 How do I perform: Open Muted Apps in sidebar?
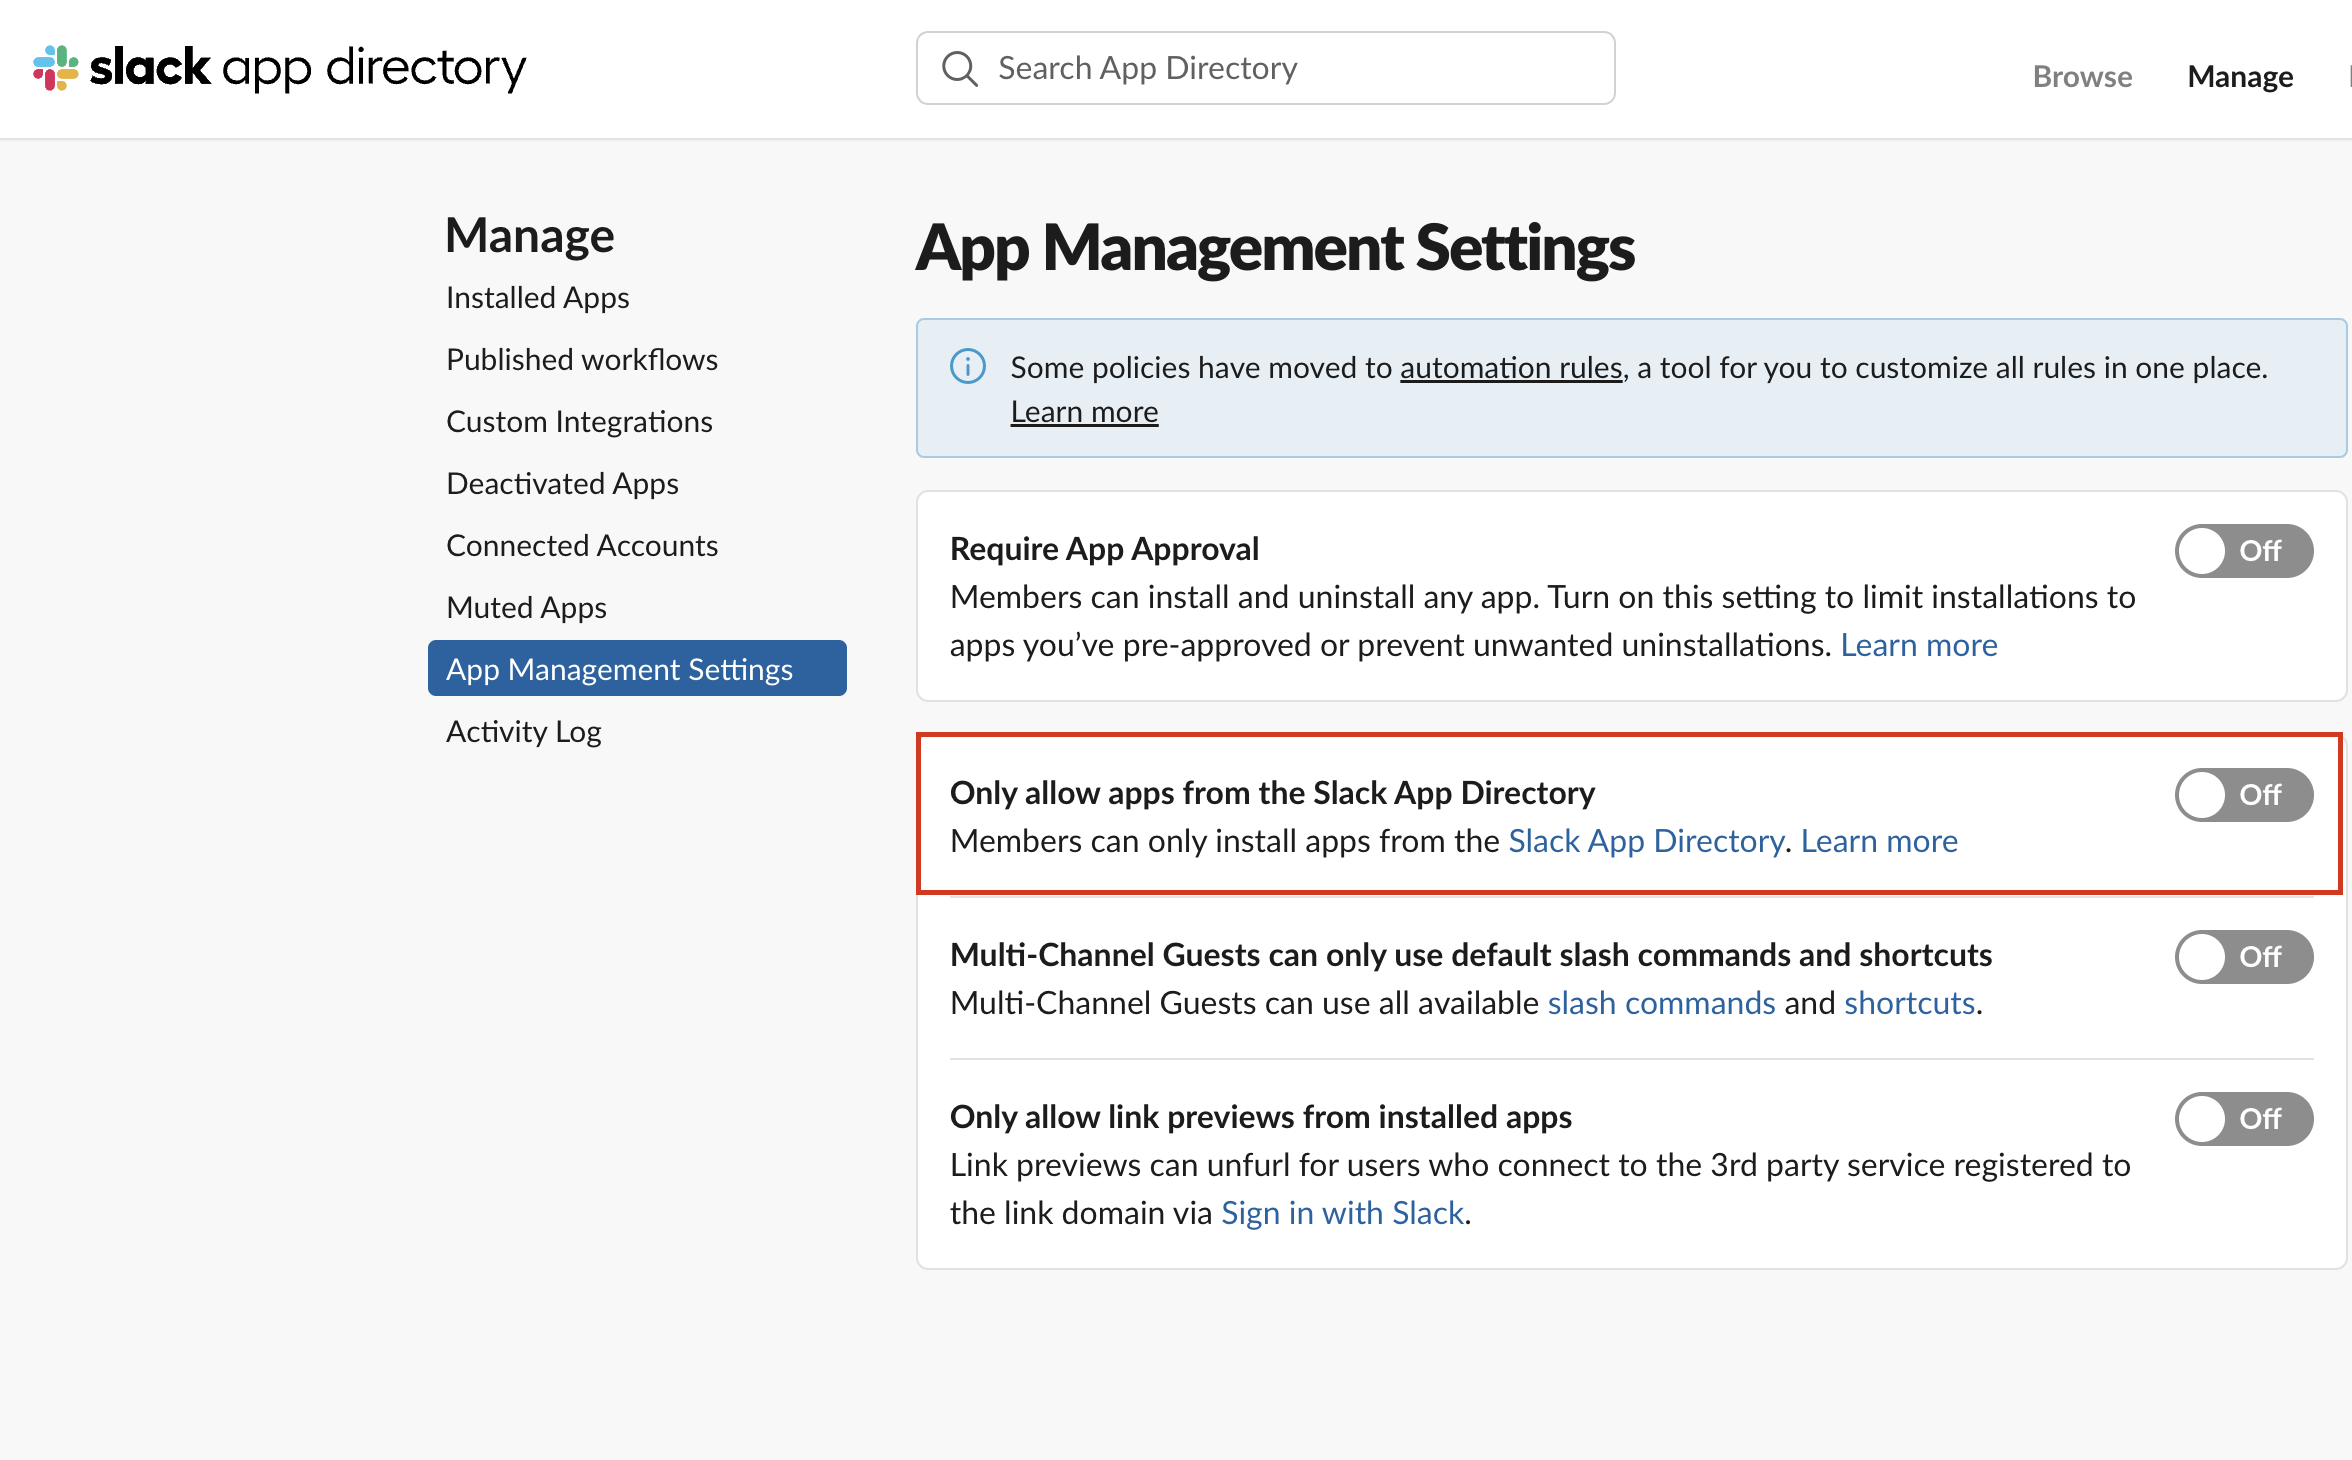pyautogui.click(x=526, y=608)
